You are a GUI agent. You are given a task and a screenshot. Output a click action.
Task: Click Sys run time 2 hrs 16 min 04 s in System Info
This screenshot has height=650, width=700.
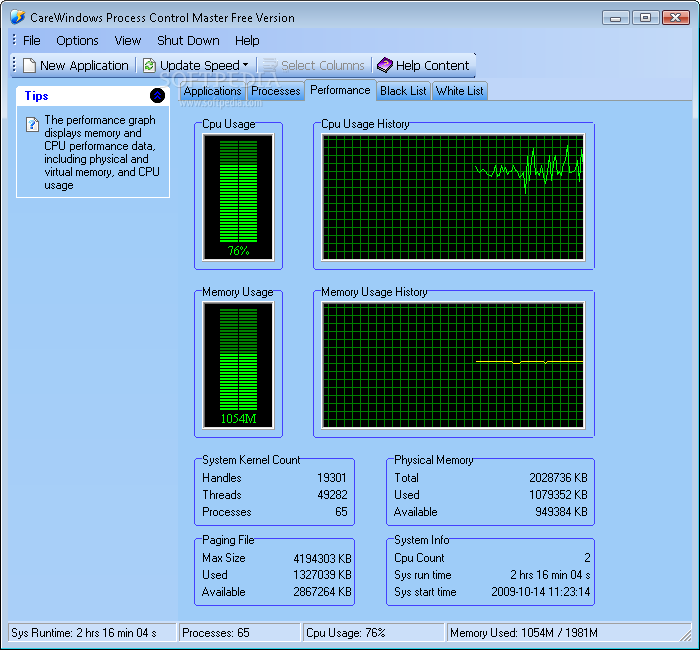[x=550, y=575]
